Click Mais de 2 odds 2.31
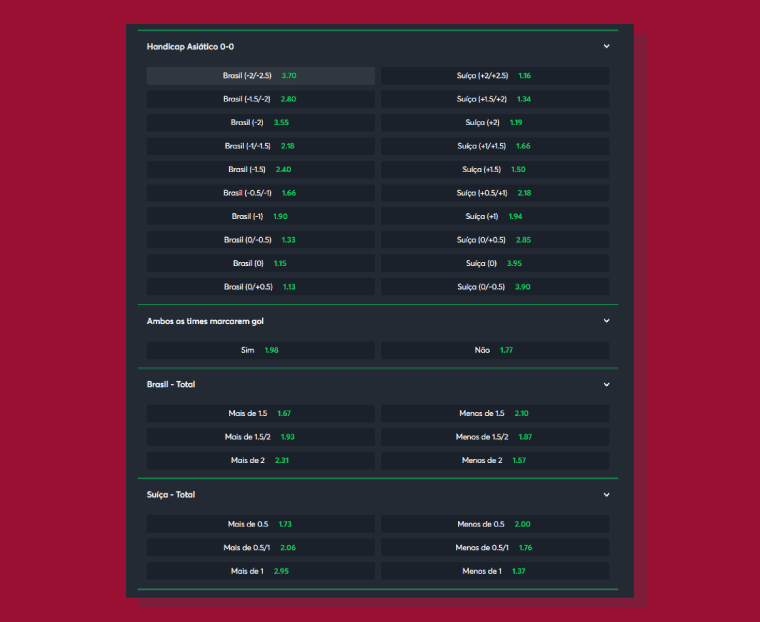760x622 pixels. 261,461
